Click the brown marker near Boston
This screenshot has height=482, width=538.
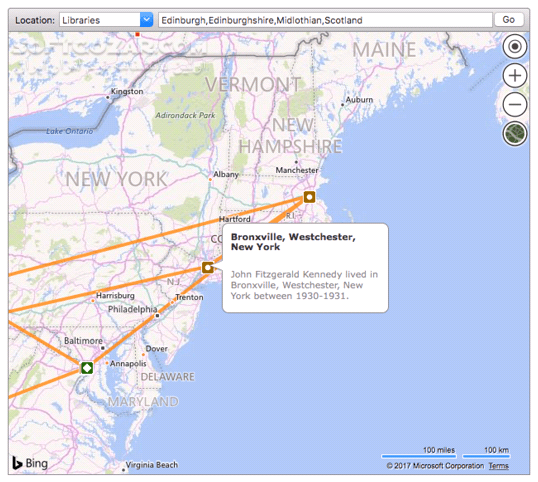309,197
